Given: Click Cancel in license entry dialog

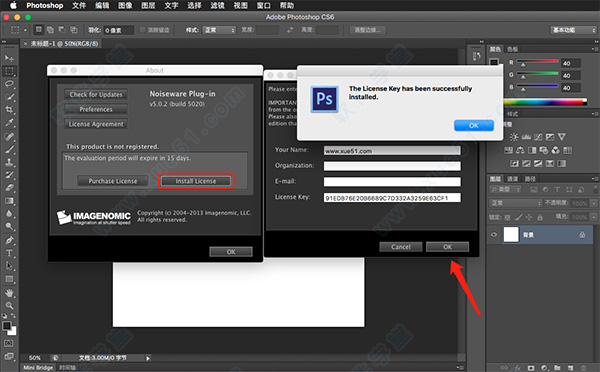Looking at the screenshot, I should pos(401,247).
